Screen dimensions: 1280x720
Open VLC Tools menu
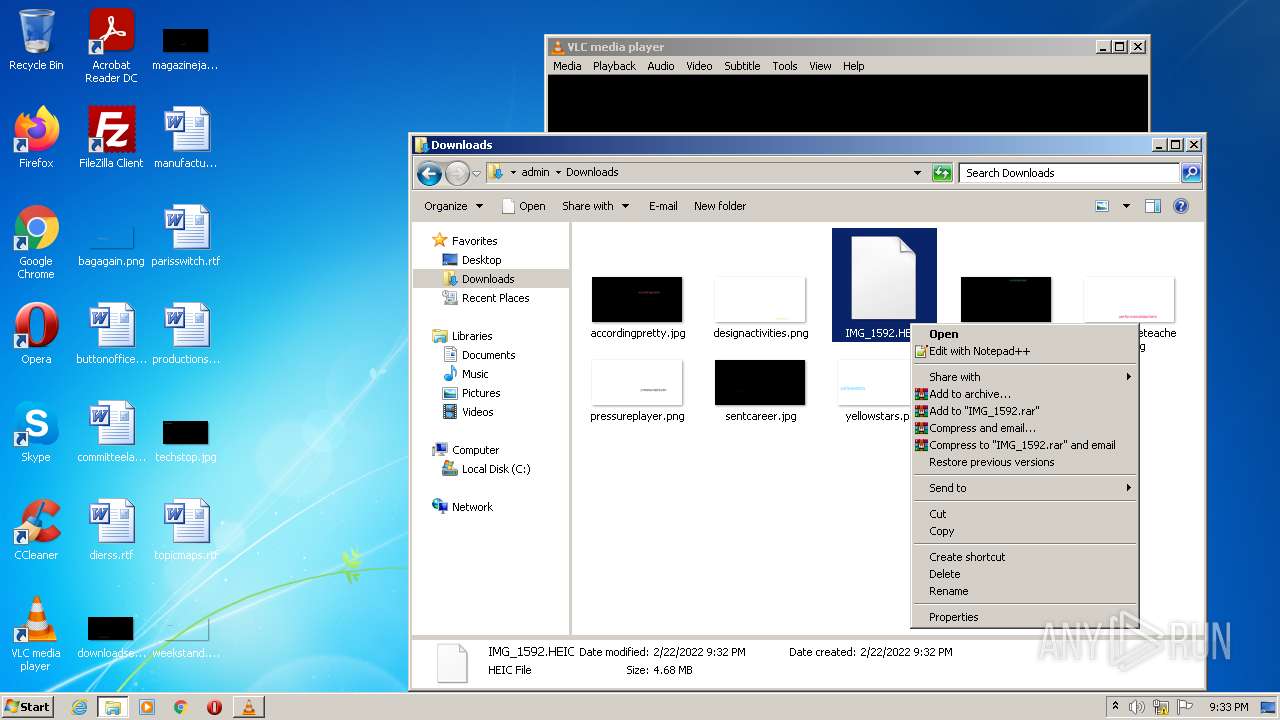pos(785,66)
